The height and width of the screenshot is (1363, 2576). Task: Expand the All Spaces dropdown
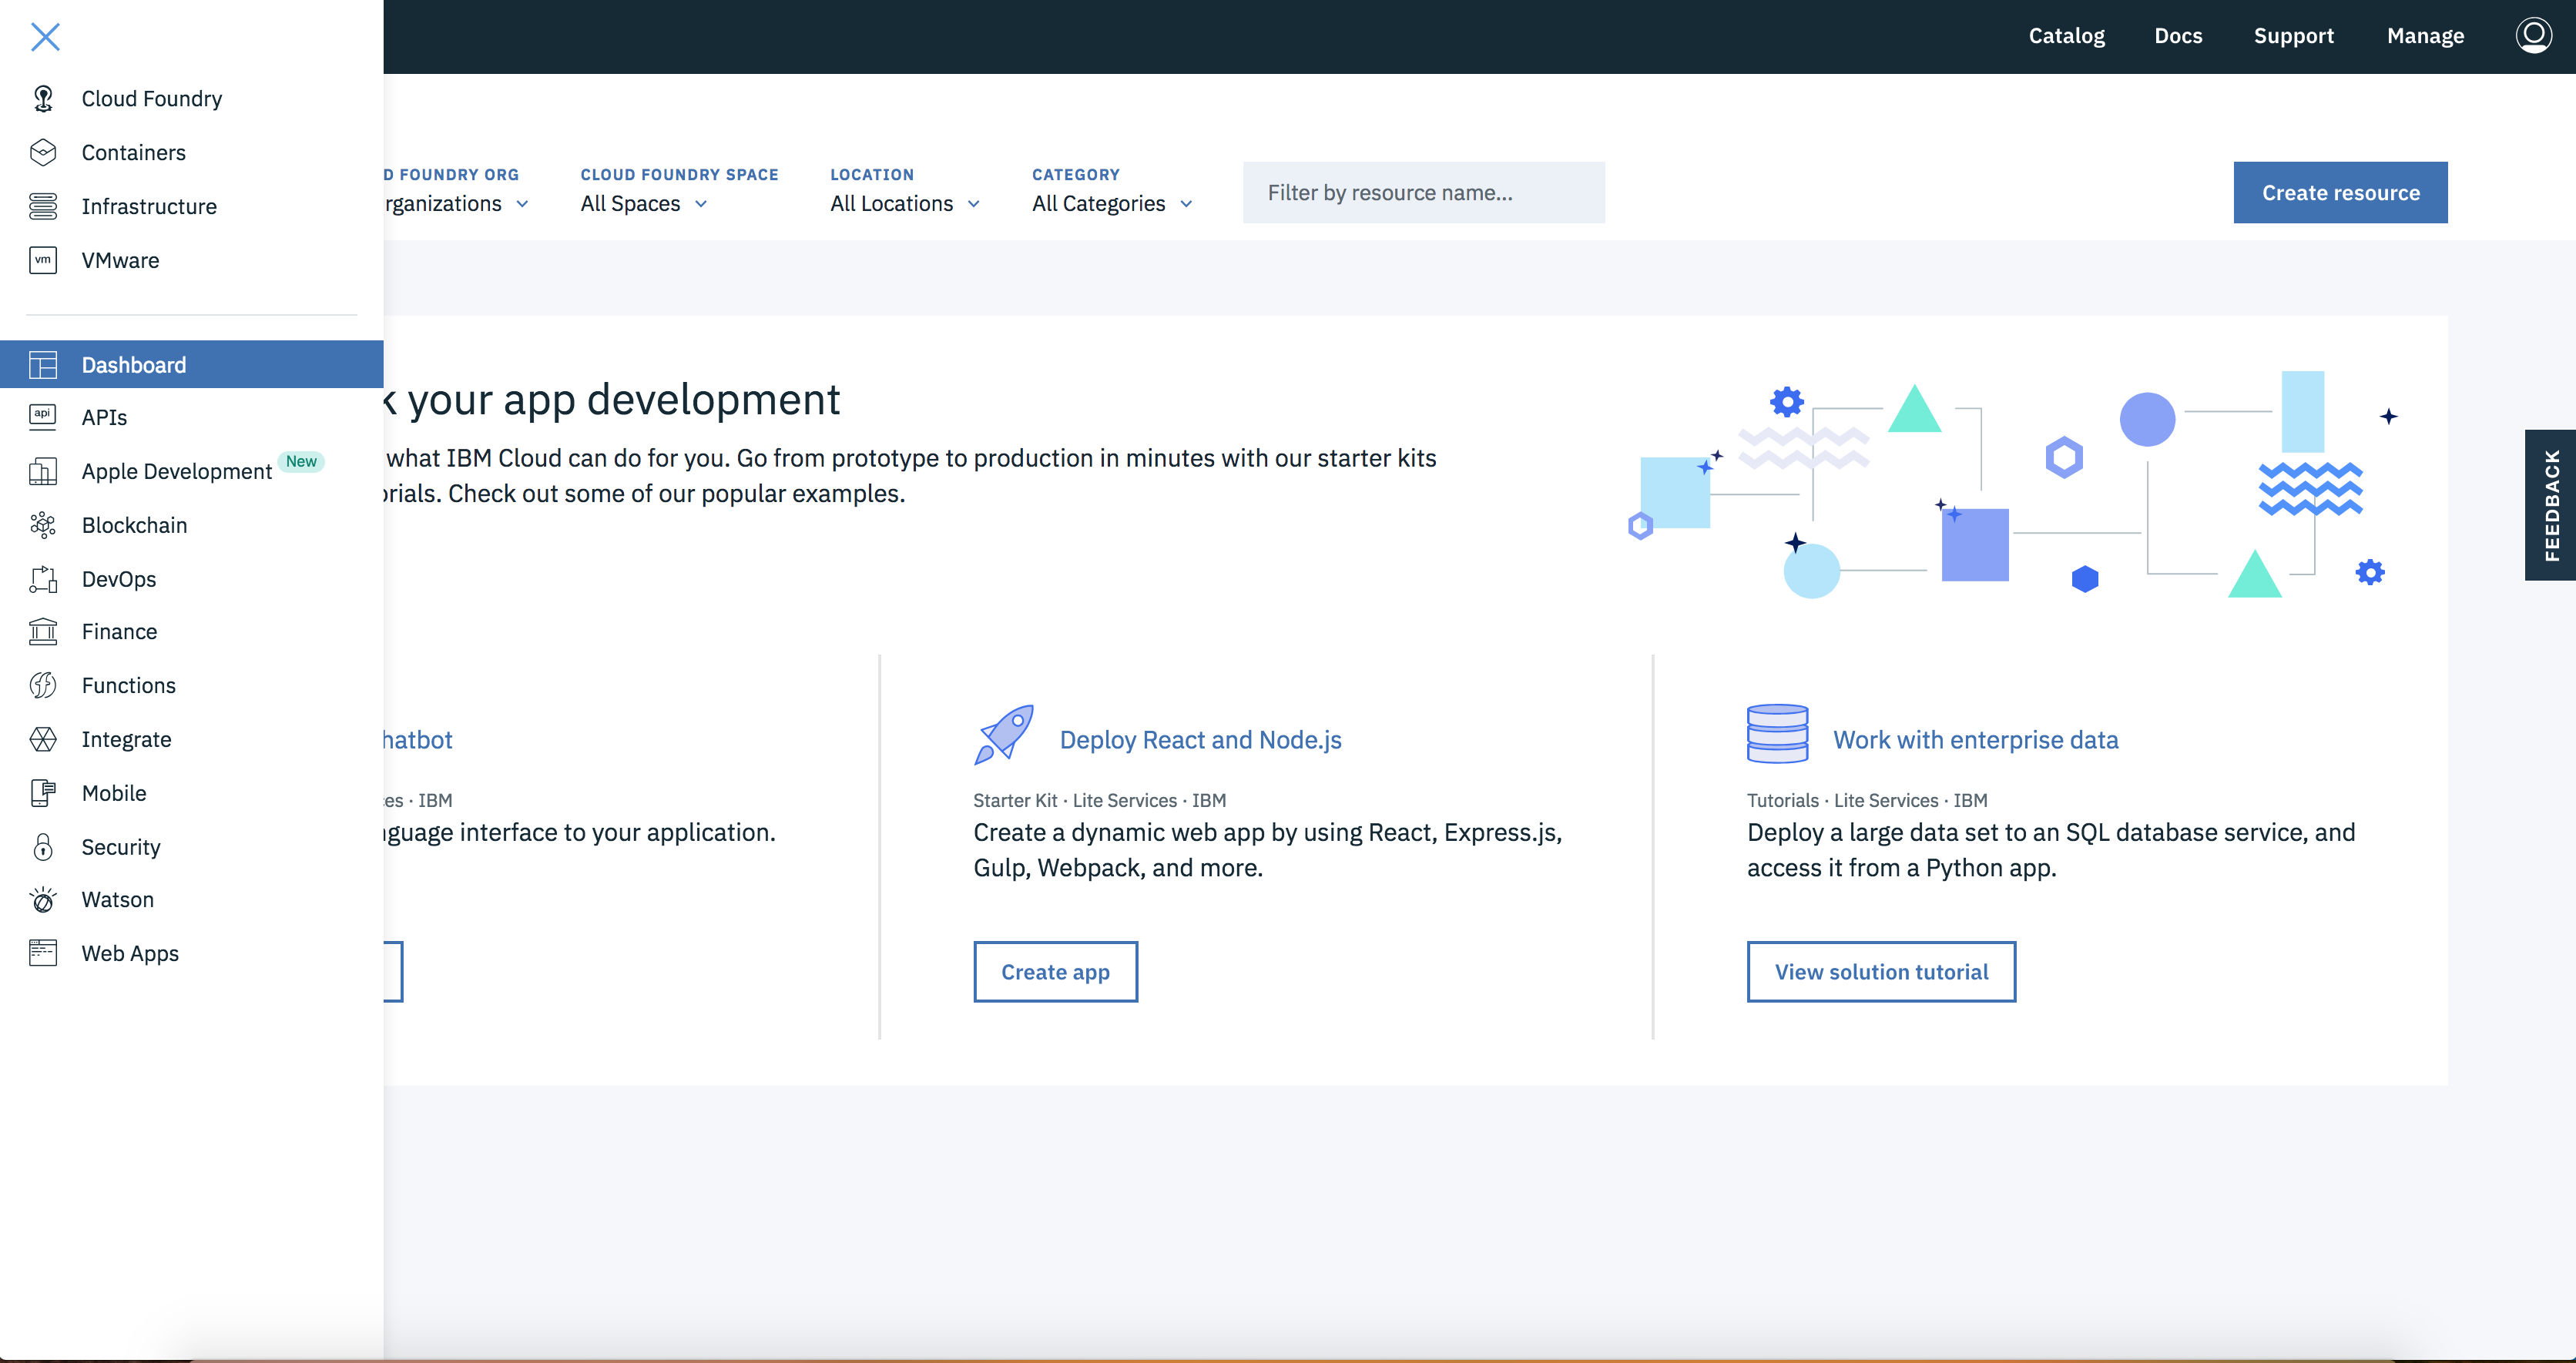(644, 203)
